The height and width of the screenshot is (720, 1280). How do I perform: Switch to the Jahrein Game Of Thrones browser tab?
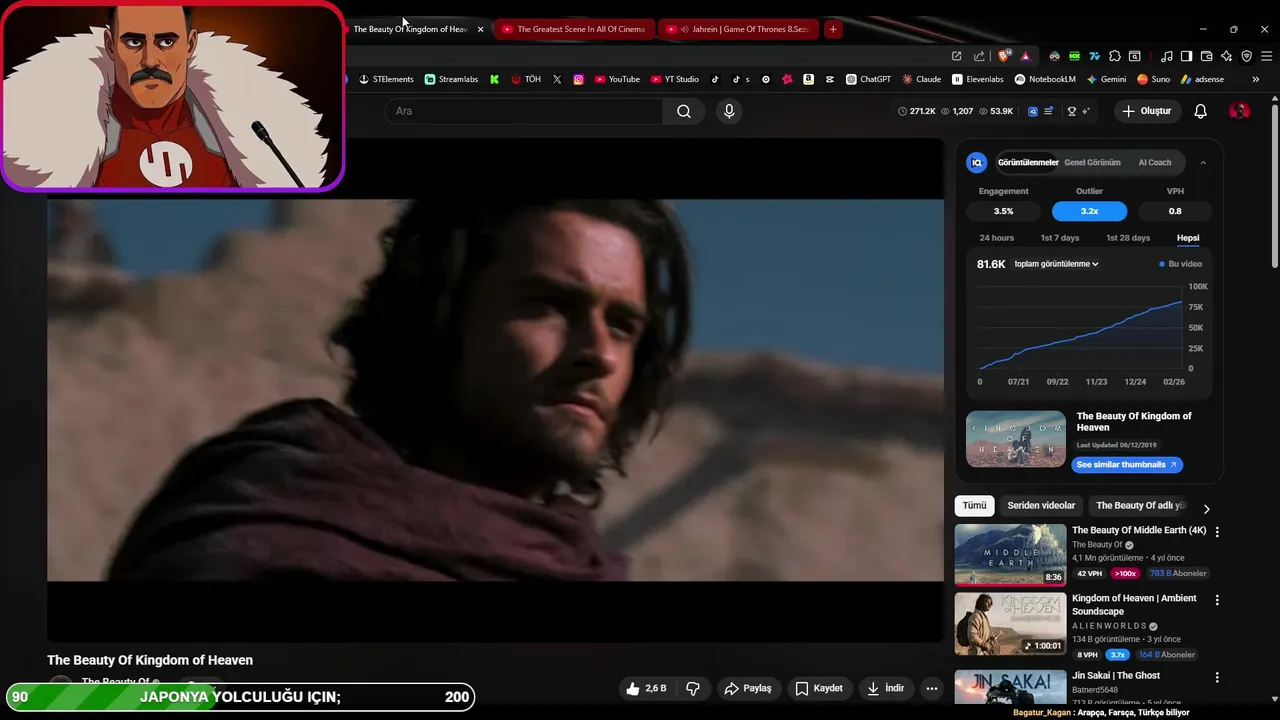(x=738, y=29)
